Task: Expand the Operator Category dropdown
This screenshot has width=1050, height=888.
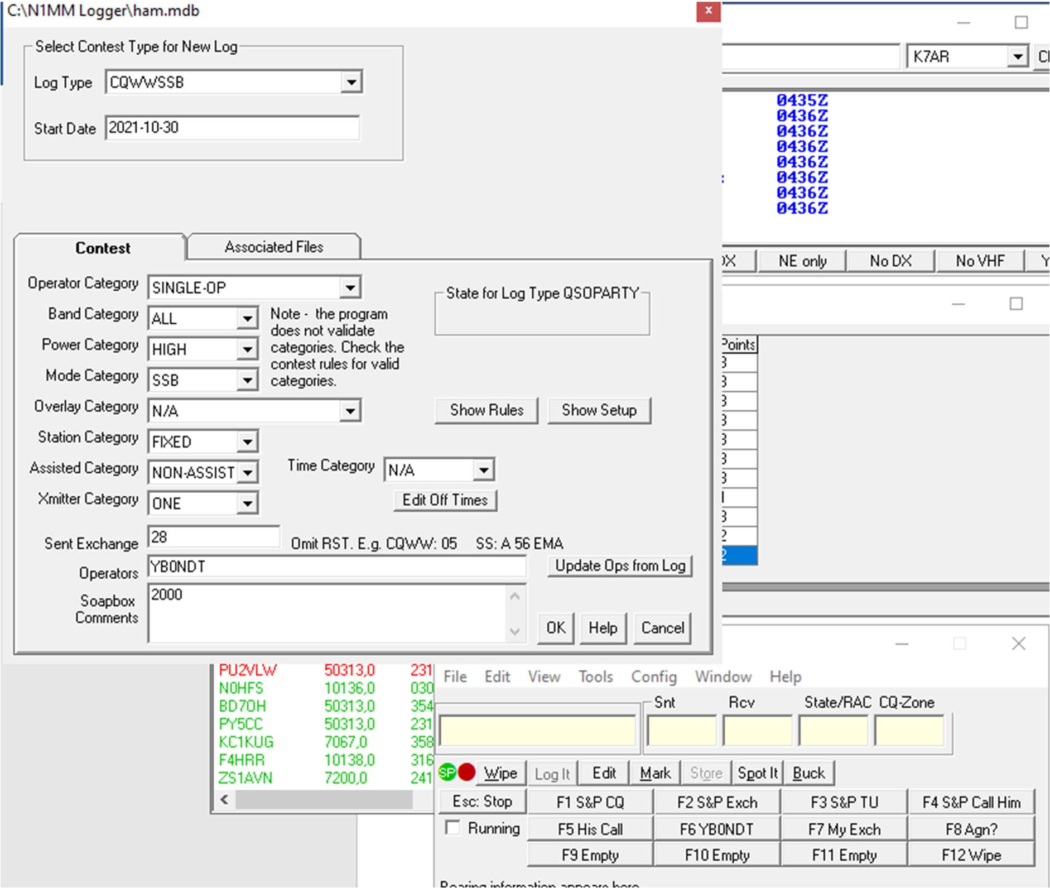Action: pyautogui.click(x=349, y=288)
